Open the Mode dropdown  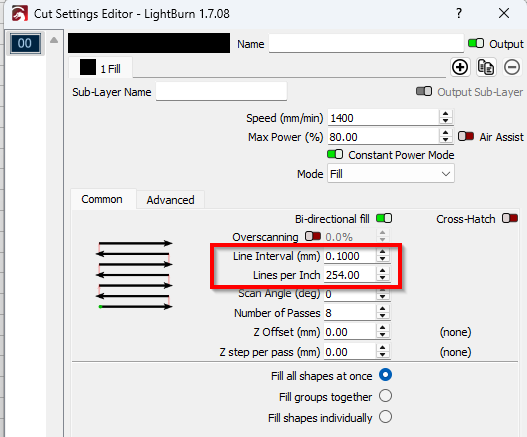[x=391, y=174]
